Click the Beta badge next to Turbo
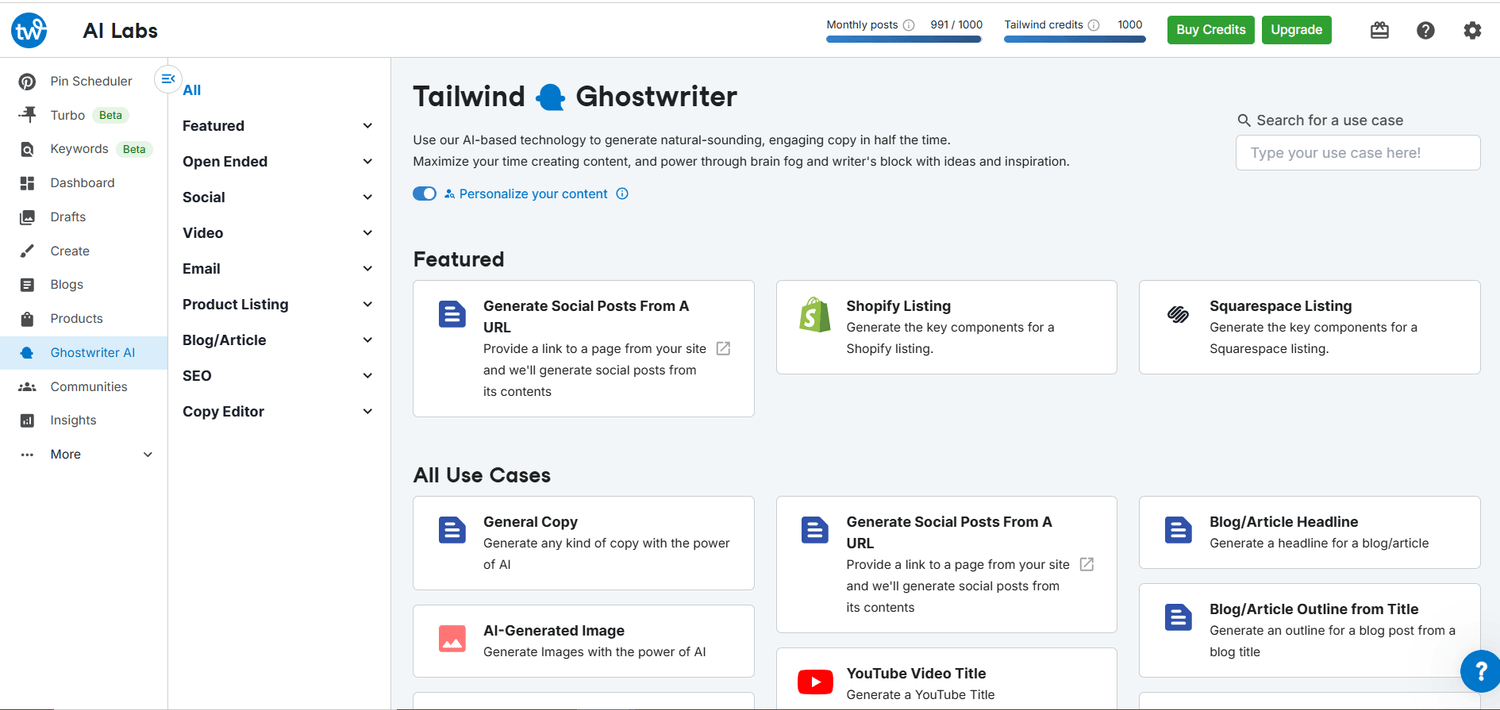This screenshot has width=1500, height=710. [110, 115]
